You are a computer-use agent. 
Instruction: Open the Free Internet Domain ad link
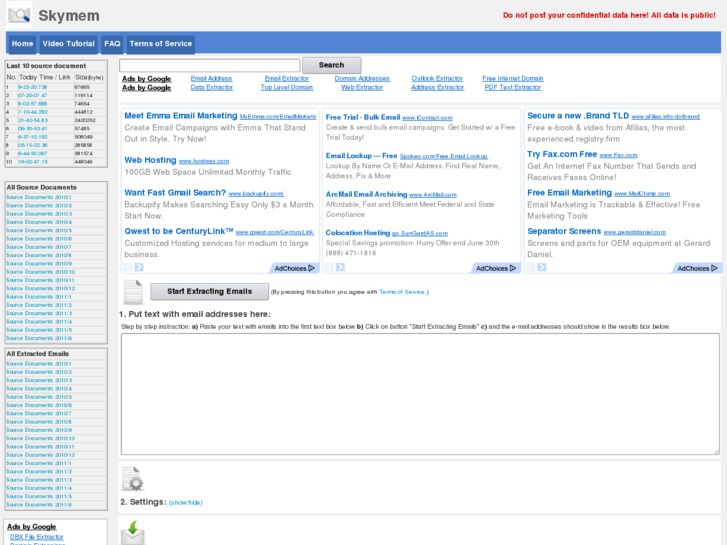tap(513, 78)
